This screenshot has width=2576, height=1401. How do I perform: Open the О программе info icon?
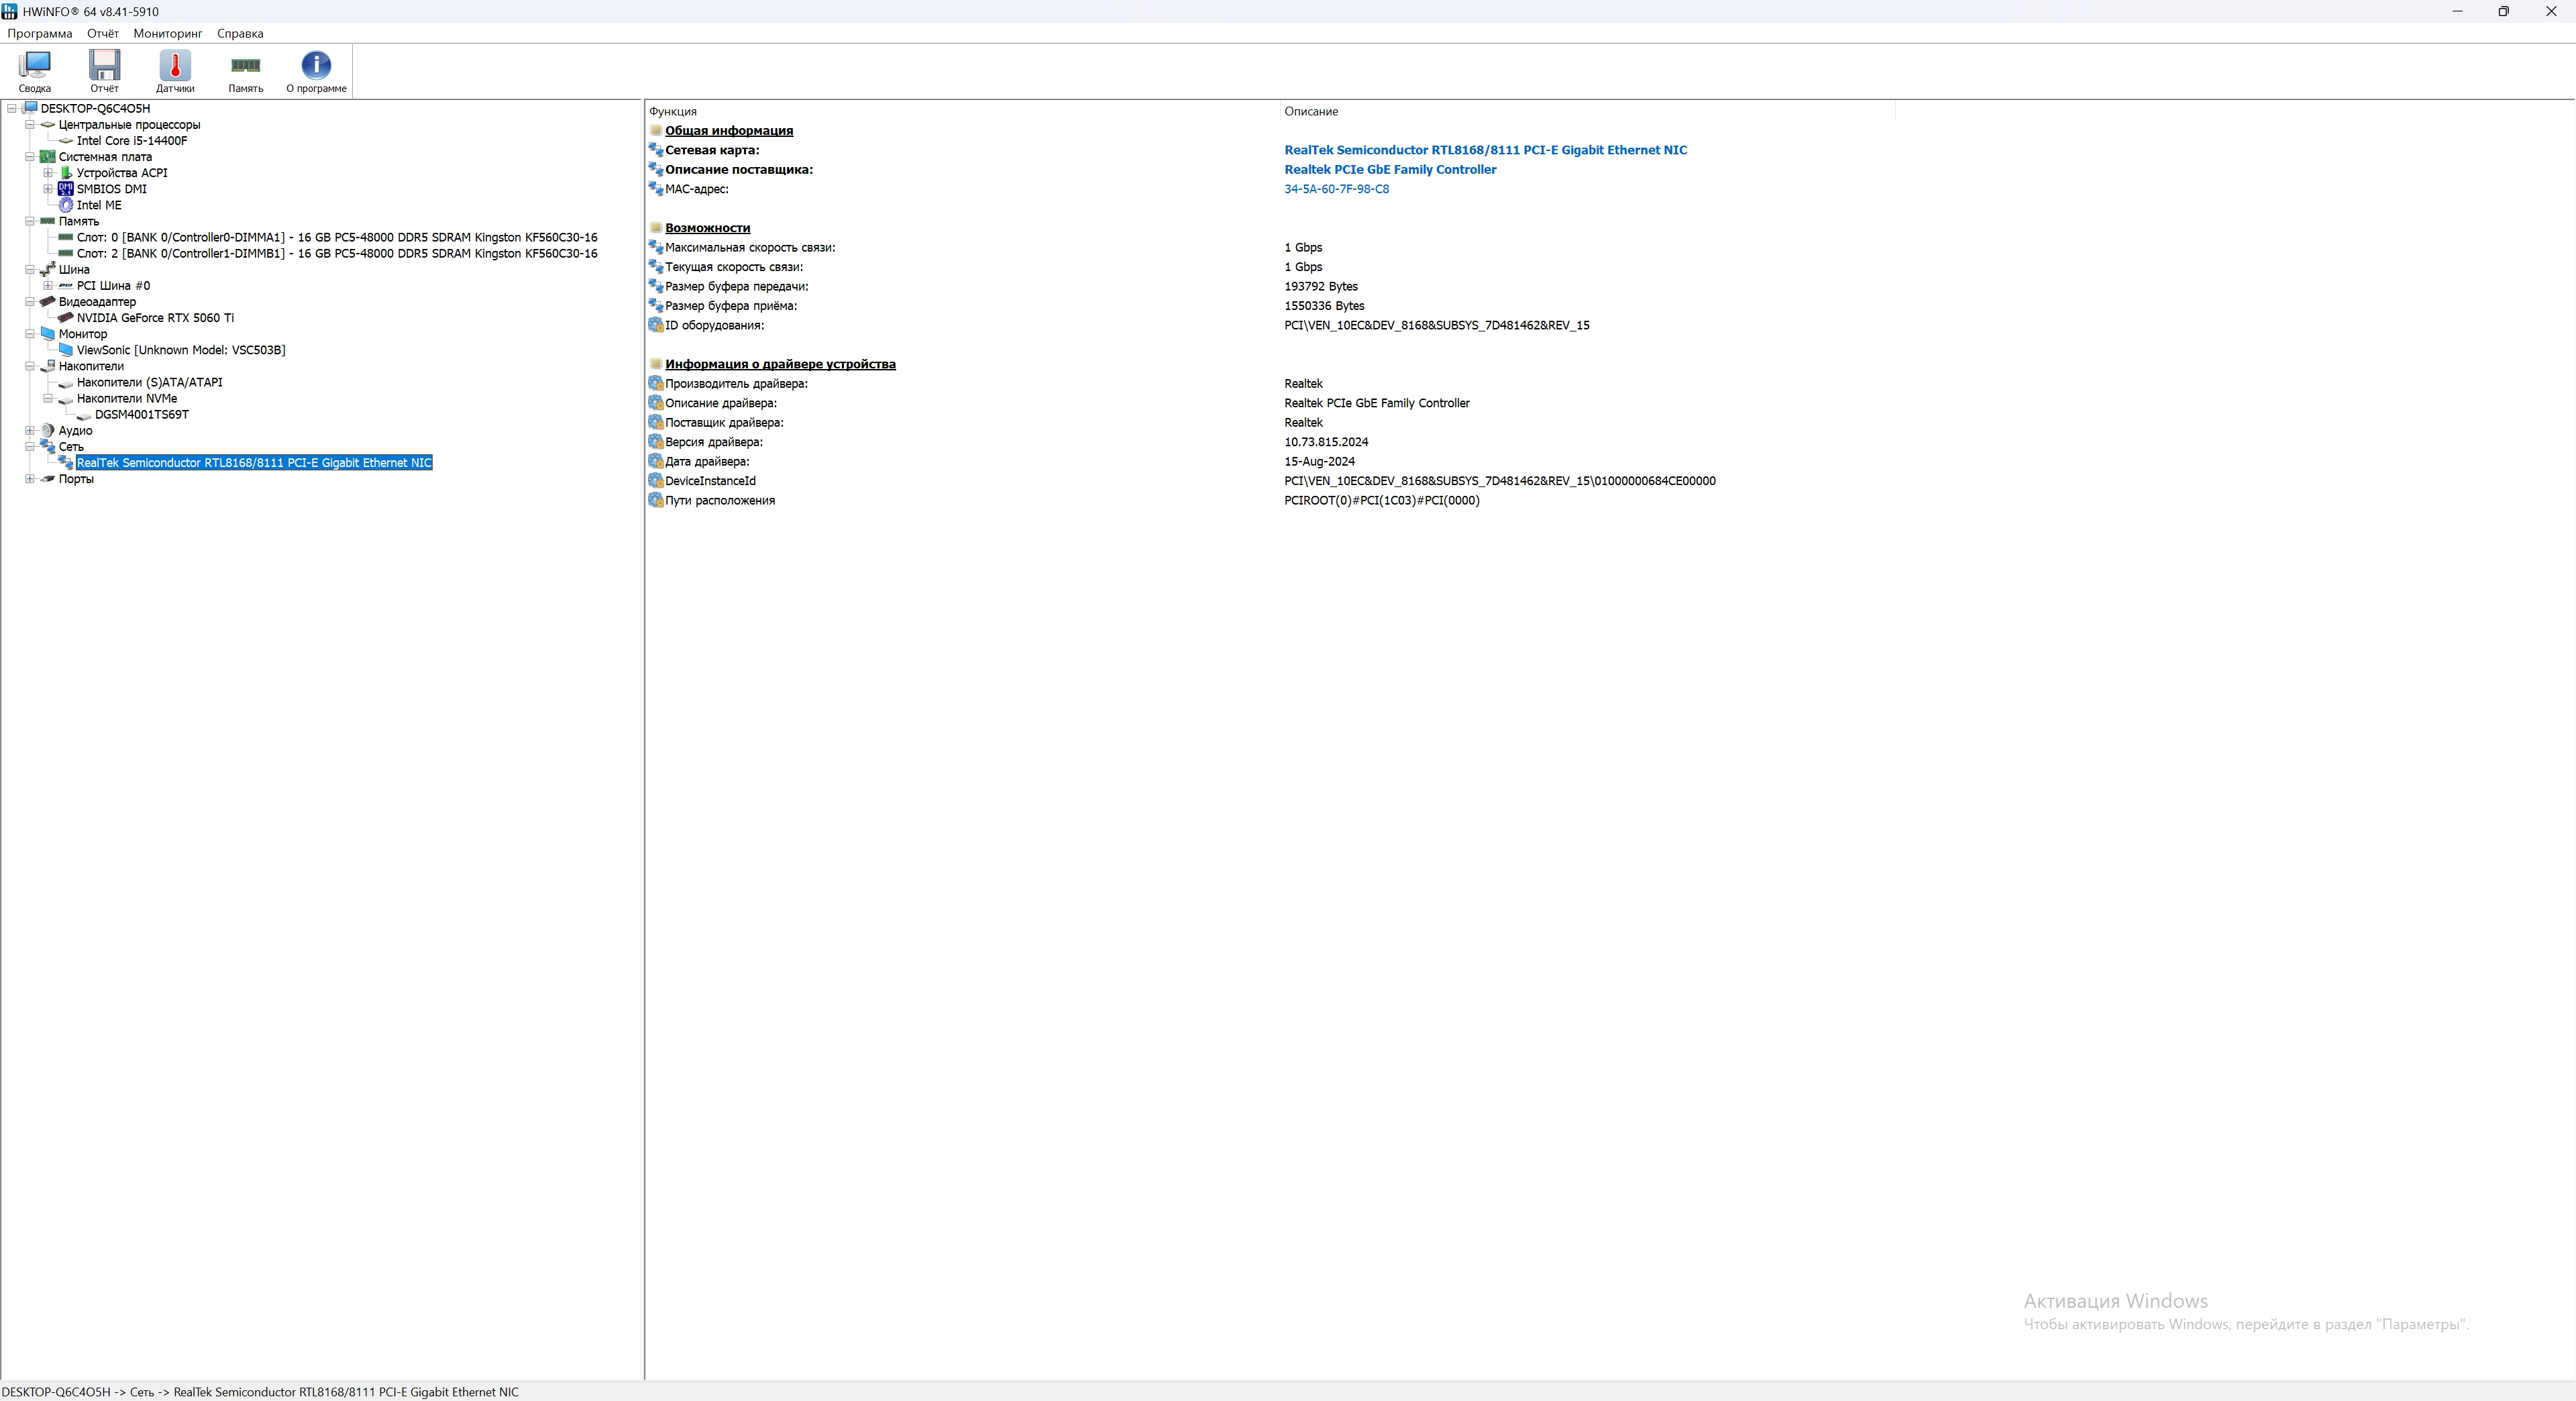click(x=316, y=70)
